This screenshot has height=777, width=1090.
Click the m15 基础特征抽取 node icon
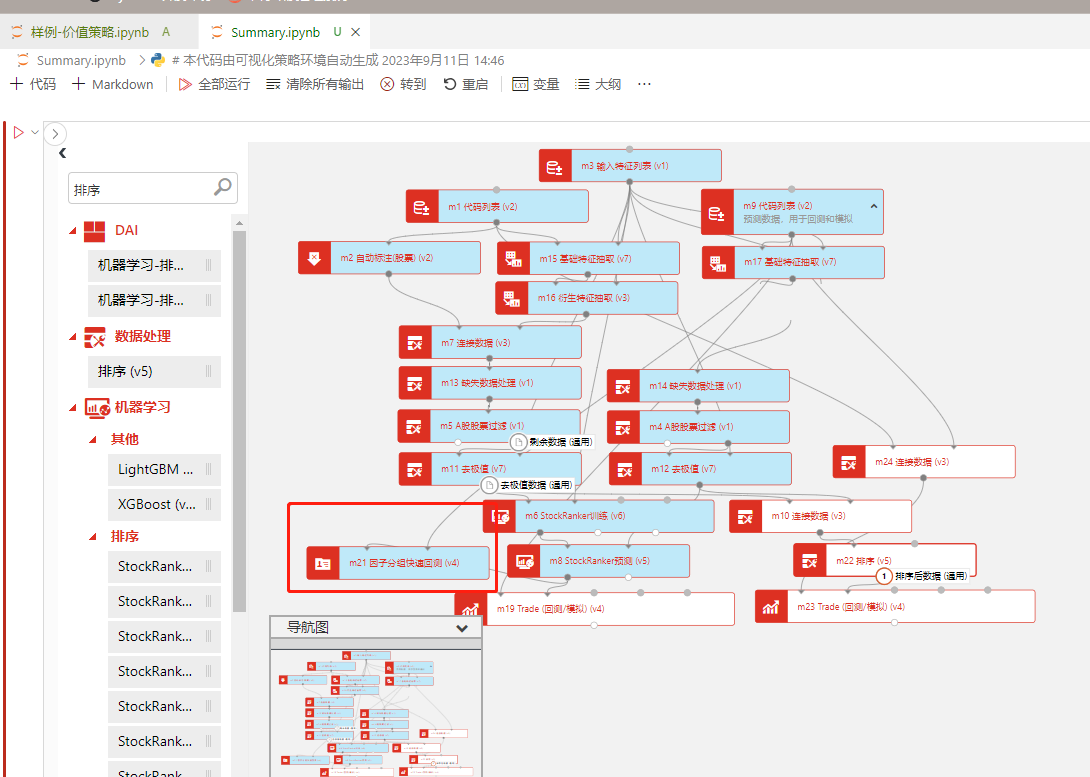[x=514, y=259]
